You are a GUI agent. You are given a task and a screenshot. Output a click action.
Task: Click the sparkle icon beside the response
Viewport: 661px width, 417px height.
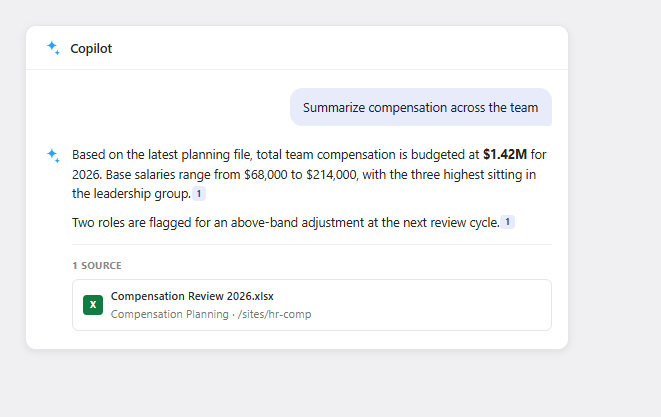[53, 156]
